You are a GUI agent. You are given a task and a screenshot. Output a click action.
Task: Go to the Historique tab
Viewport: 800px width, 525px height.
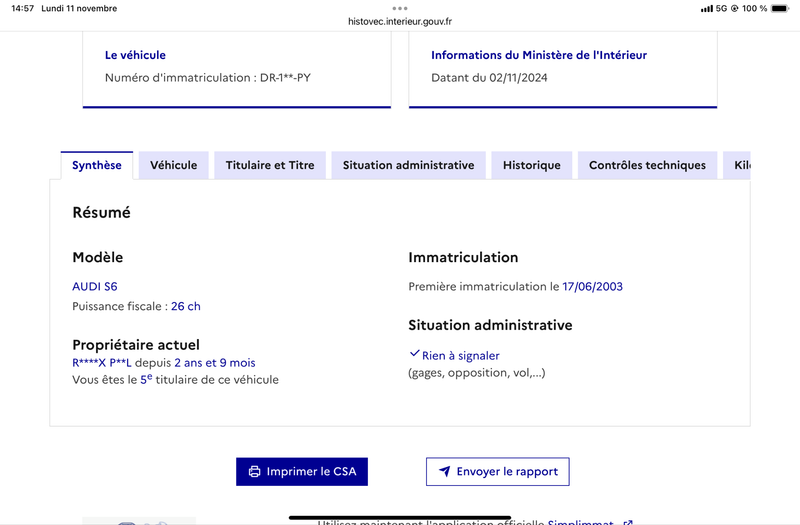point(532,165)
